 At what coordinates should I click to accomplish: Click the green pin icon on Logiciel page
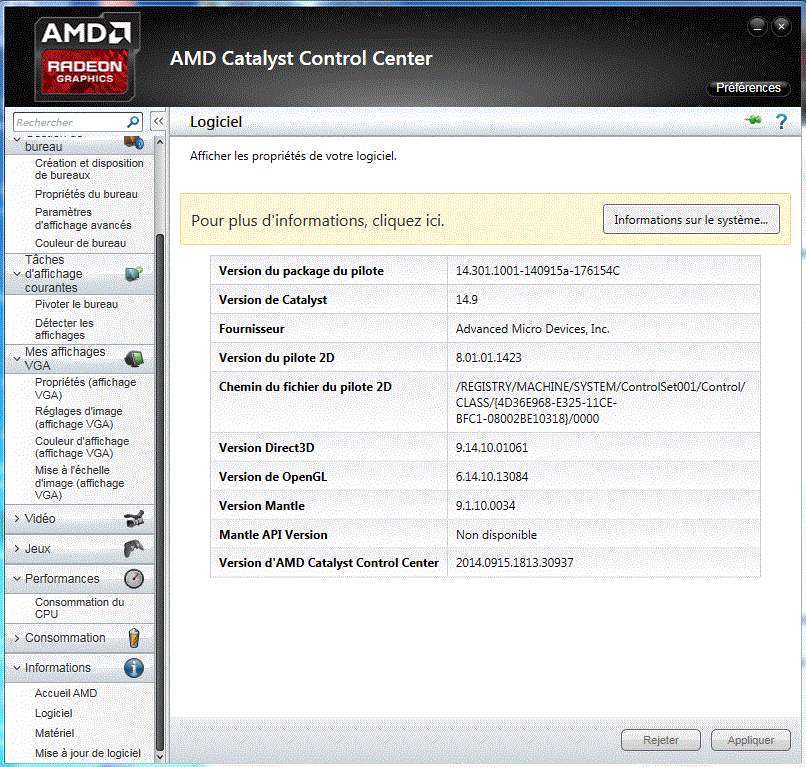pos(753,120)
